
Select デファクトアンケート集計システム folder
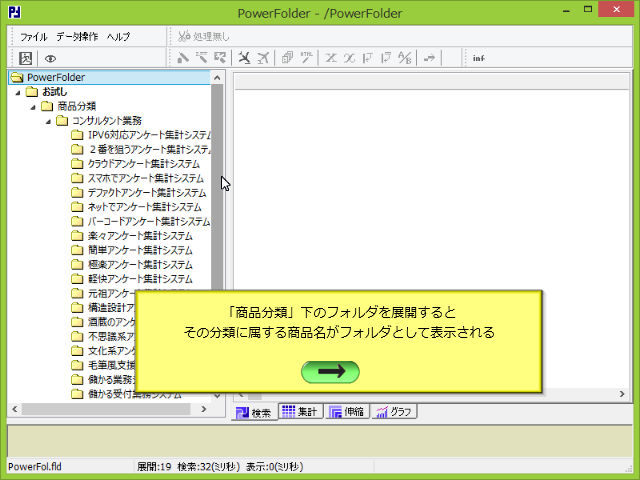click(147, 193)
